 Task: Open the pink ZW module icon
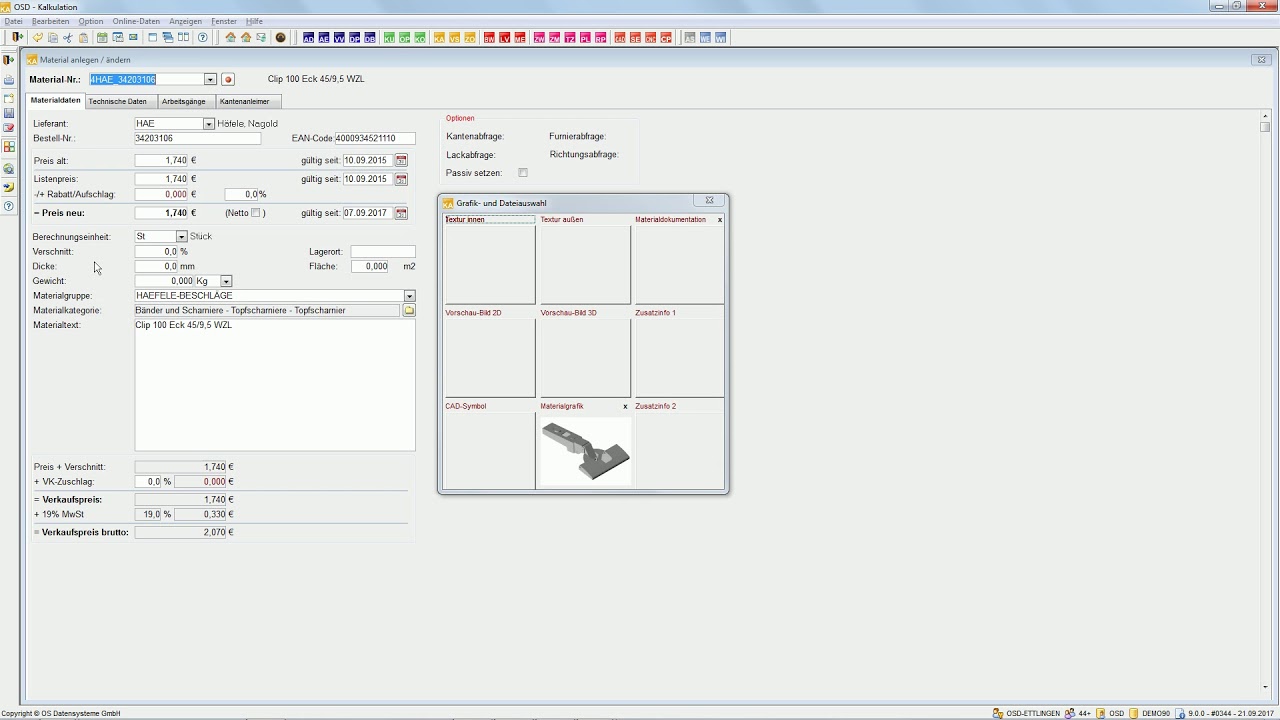[x=540, y=38]
